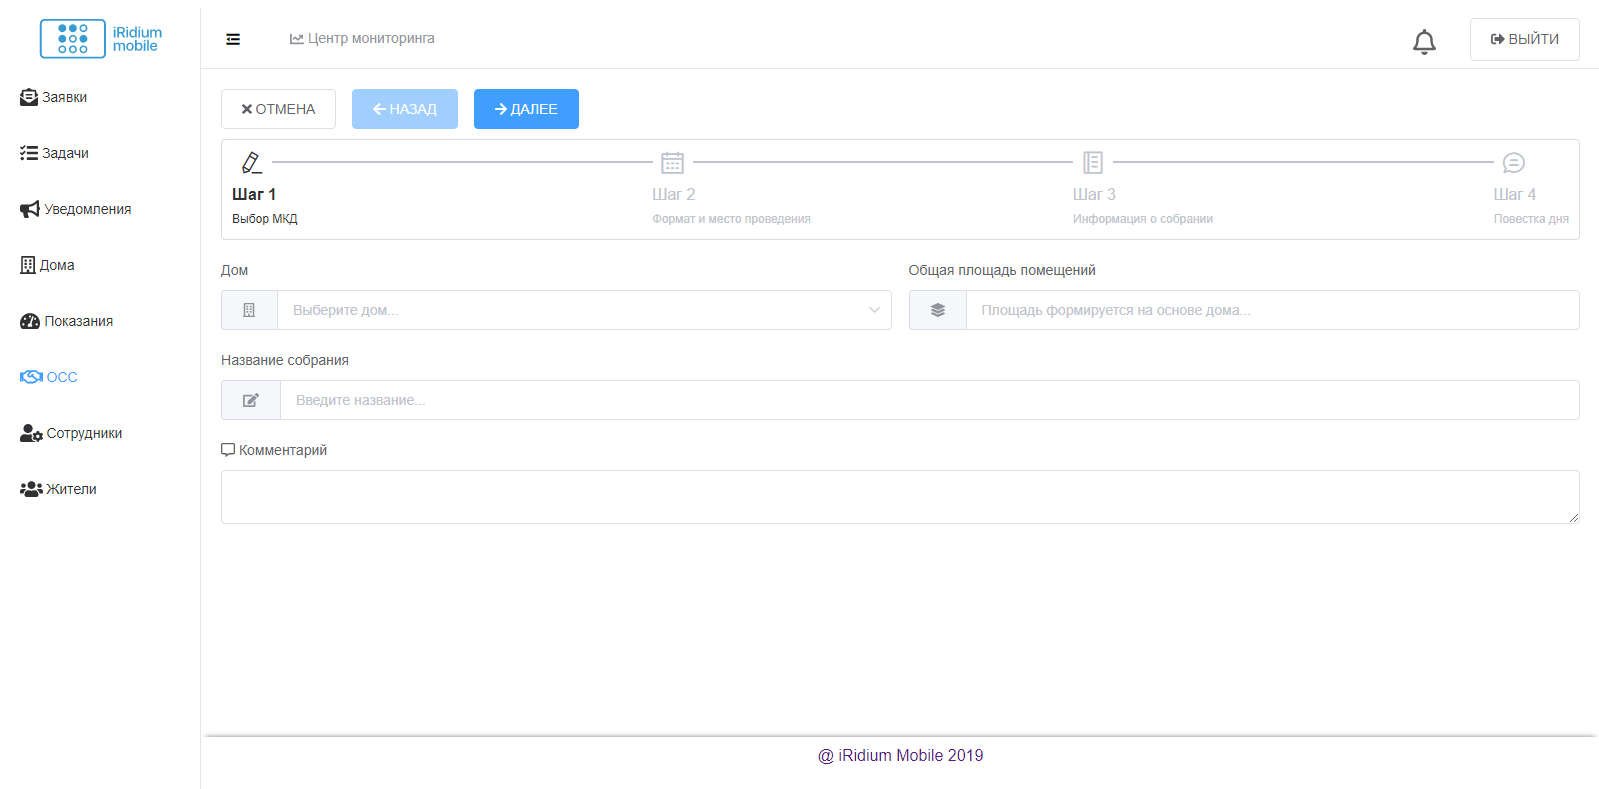
Task: Click the comment icon next to Комментарий
Action: (x=228, y=450)
